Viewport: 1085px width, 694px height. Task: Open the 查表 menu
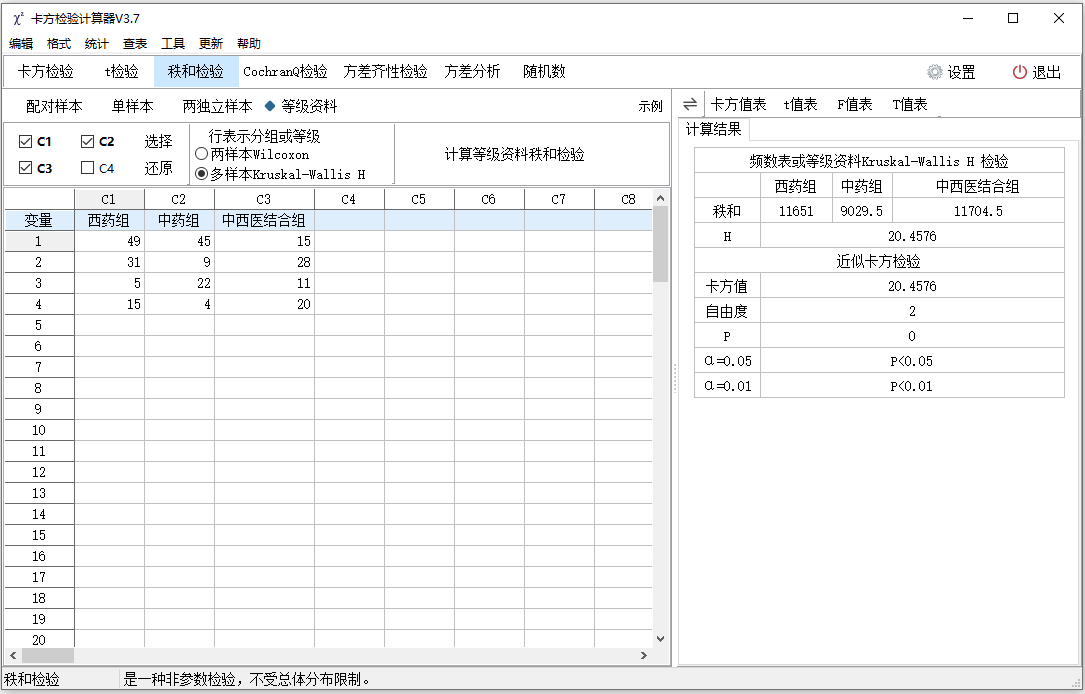point(135,44)
